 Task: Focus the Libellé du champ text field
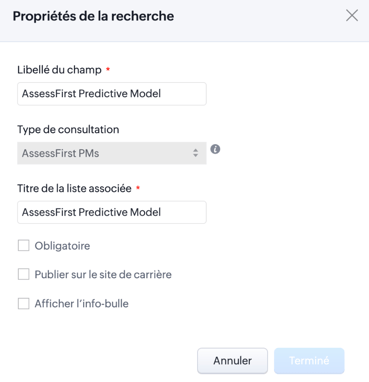point(112,94)
